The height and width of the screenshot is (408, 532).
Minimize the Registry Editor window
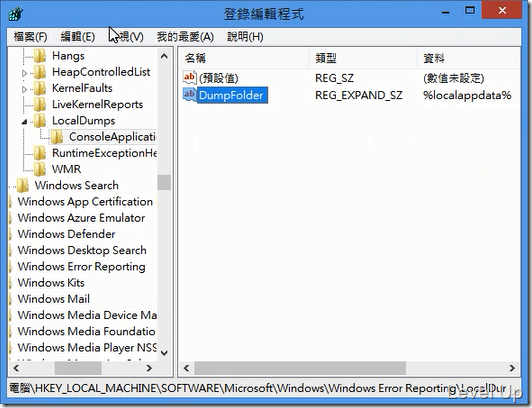(x=446, y=12)
